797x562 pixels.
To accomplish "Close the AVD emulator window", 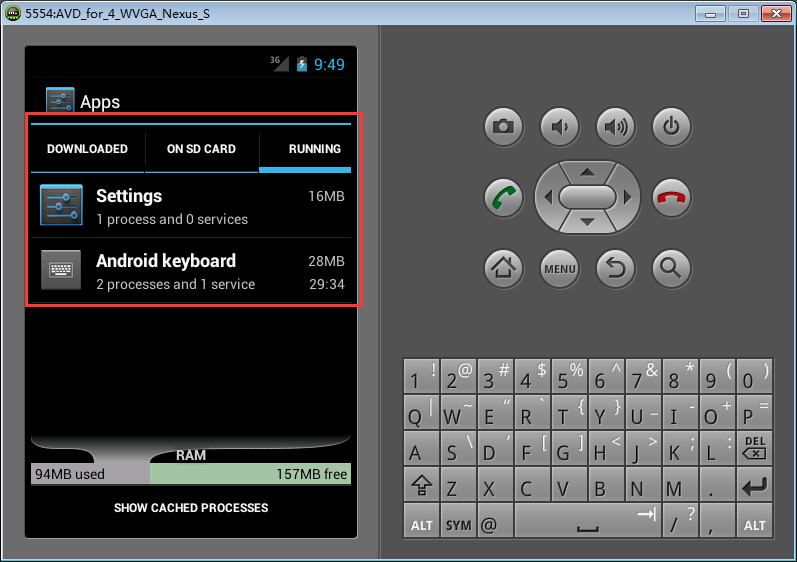I will click(x=776, y=13).
